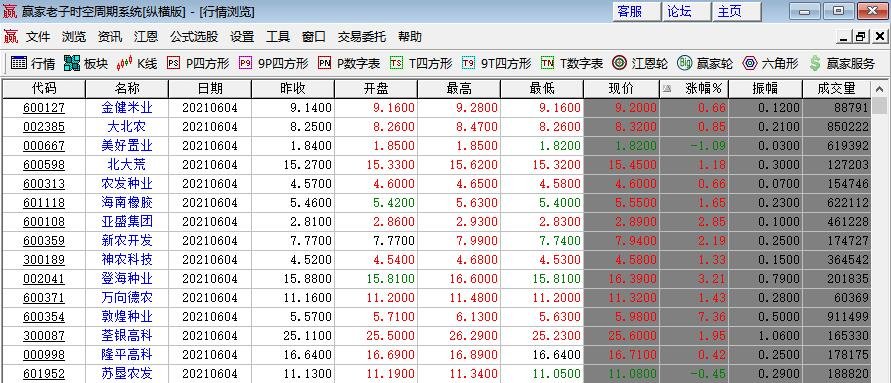Screen dimensions: 891x383
Task: Click the app logo in title bar
Action: point(10,11)
